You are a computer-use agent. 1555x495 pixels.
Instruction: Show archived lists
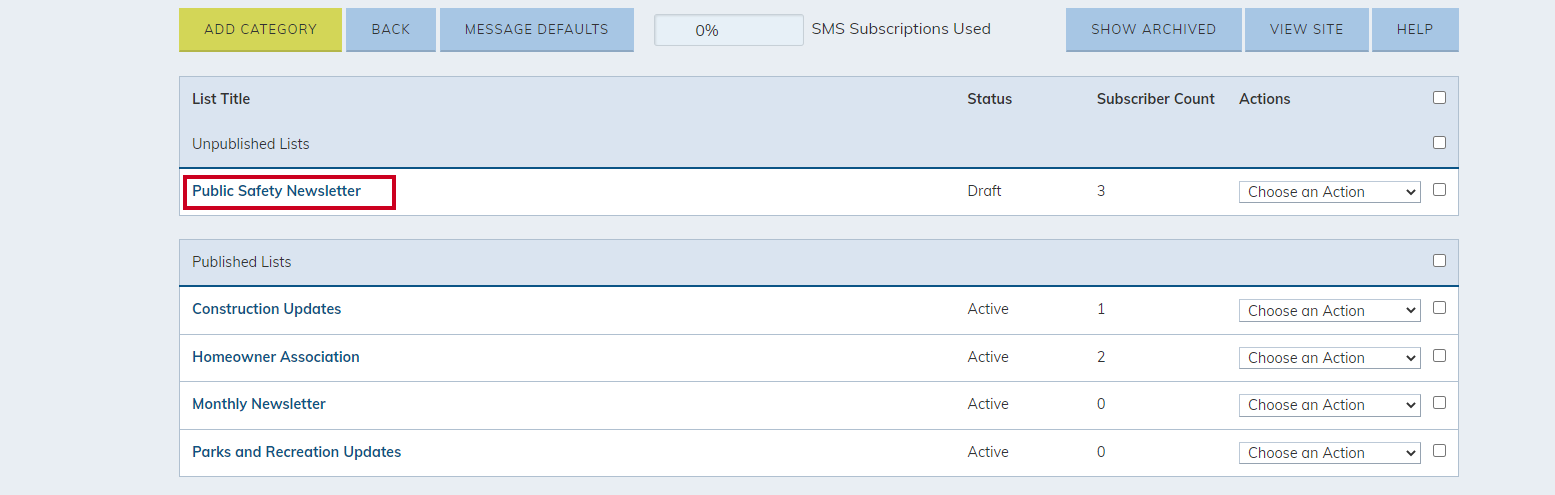(1153, 29)
